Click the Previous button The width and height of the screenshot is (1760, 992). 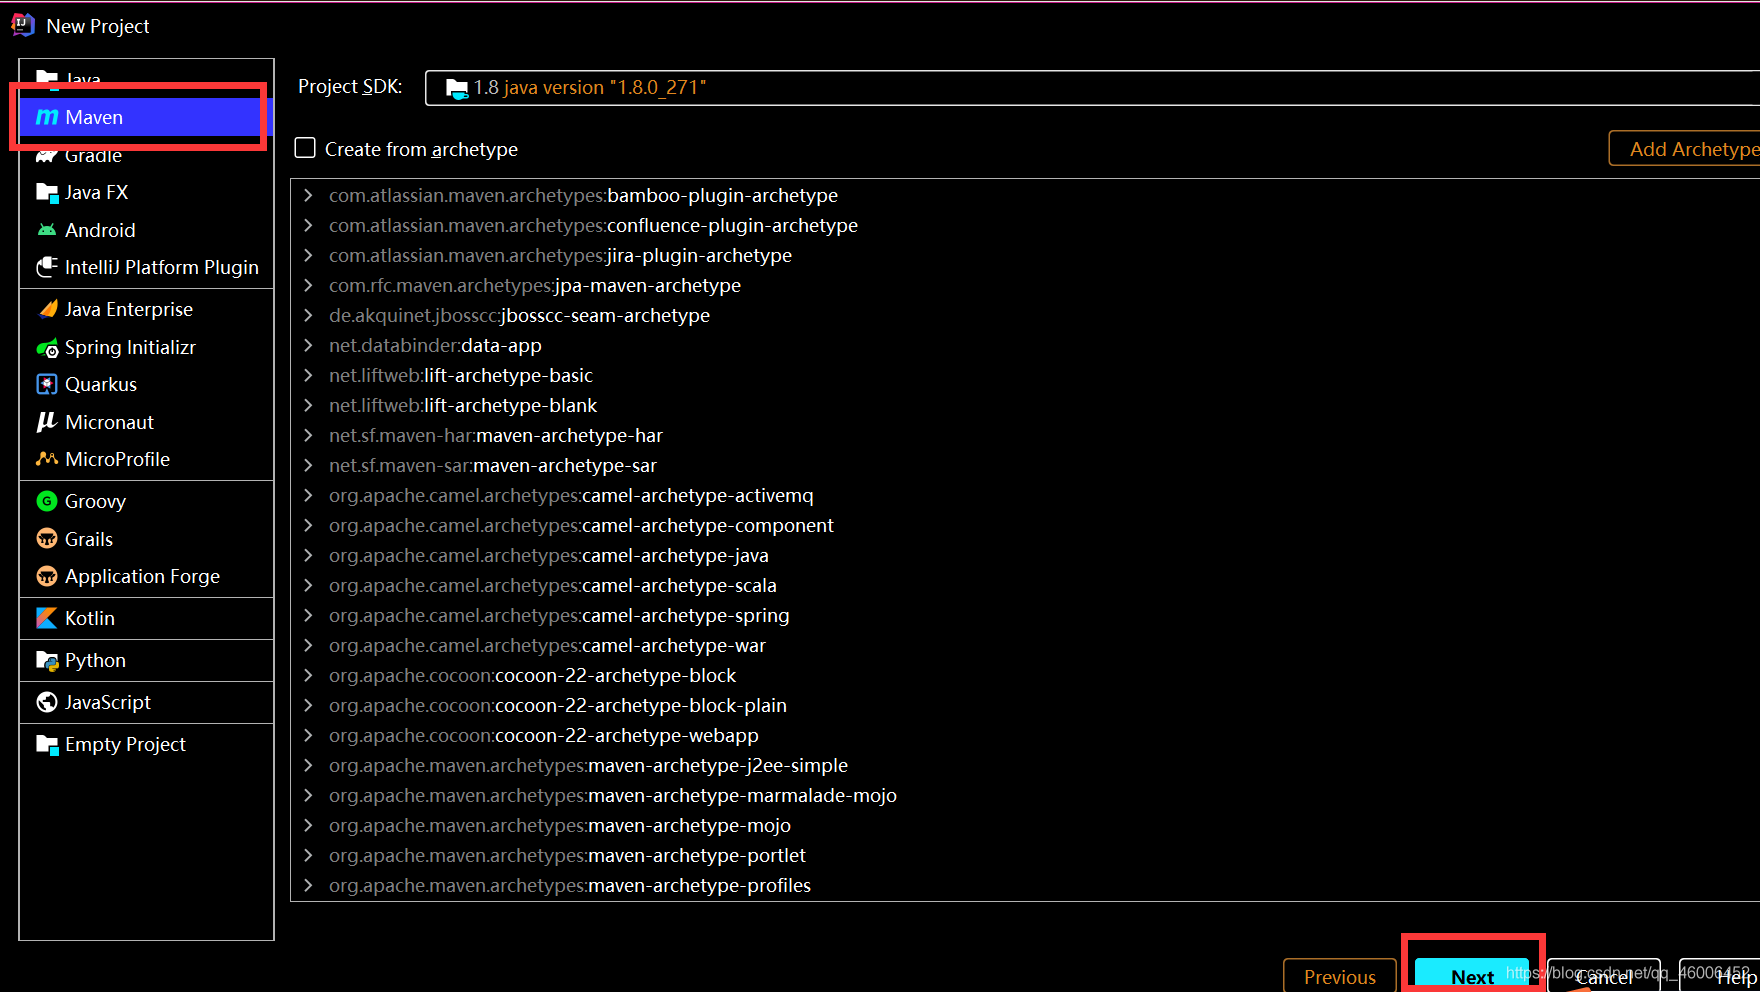(x=1340, y=976)
